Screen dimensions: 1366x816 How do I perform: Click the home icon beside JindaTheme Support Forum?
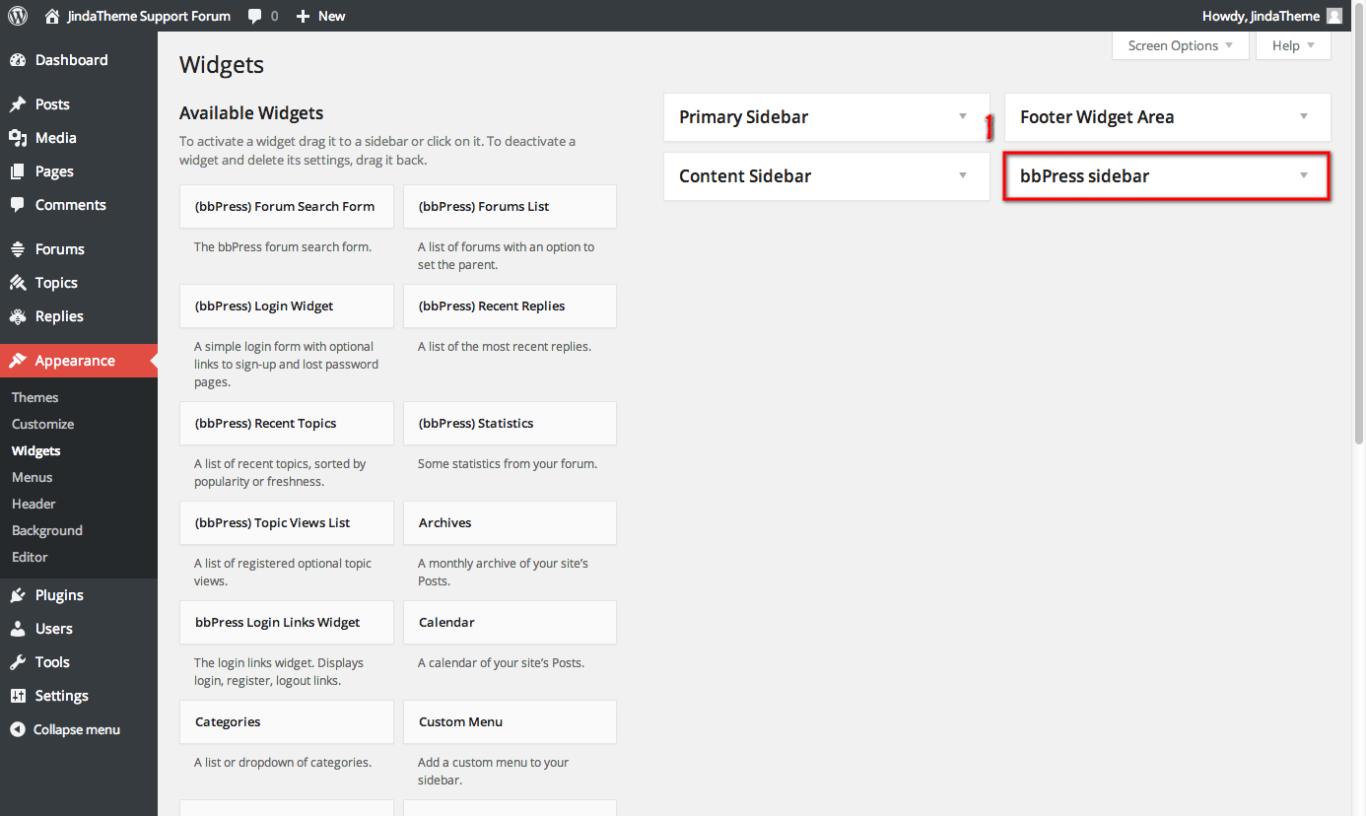pyautogui.click(x=52, y=16)
